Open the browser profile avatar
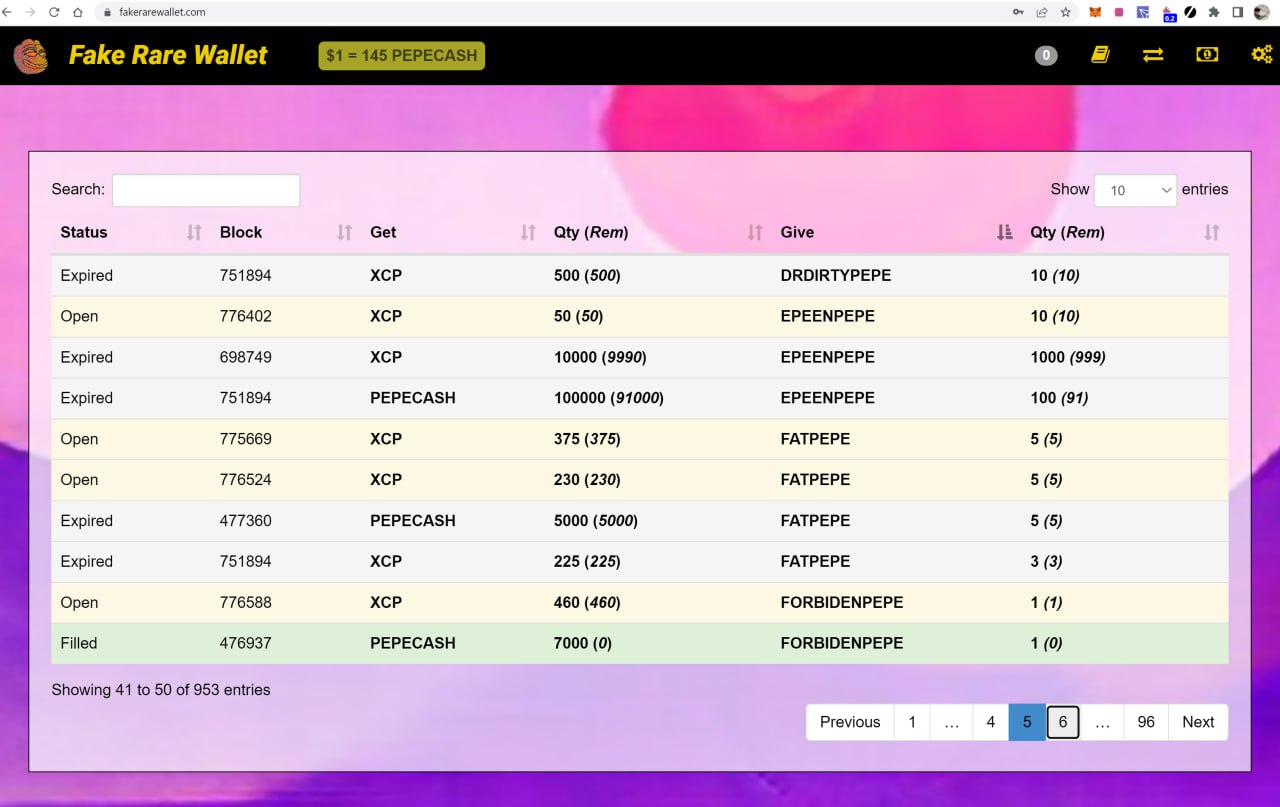 pos(1262,12)
